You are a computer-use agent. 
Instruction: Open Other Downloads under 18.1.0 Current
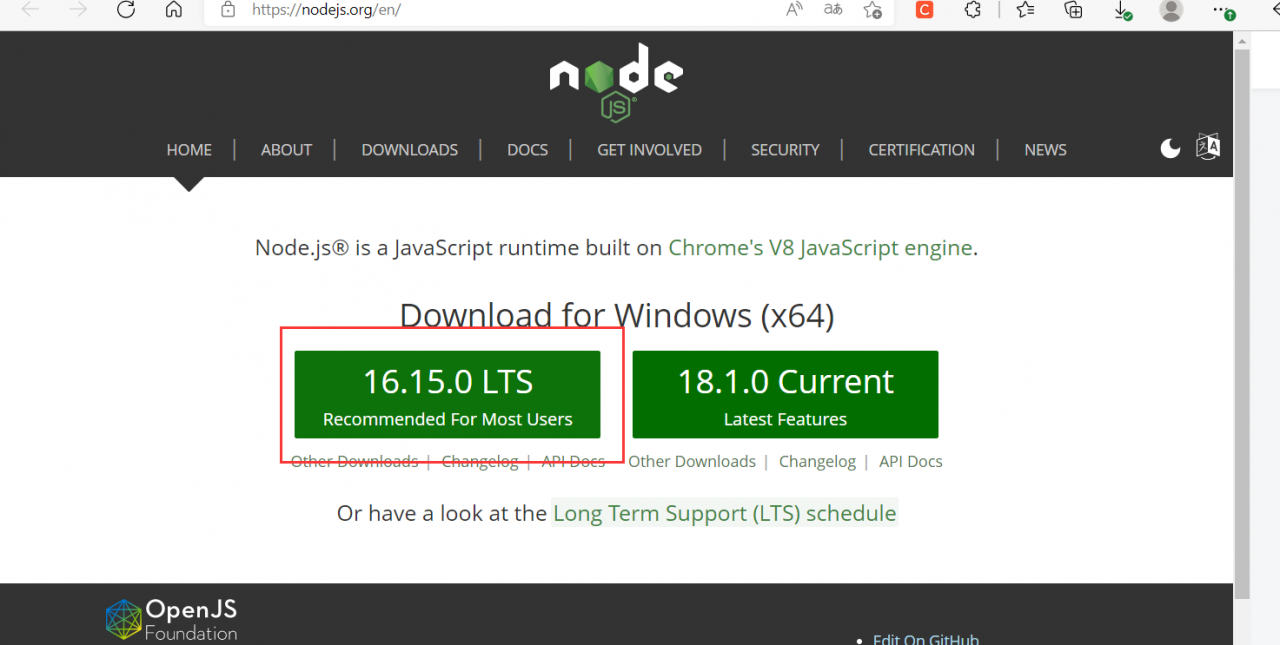(x=692, y=462)
